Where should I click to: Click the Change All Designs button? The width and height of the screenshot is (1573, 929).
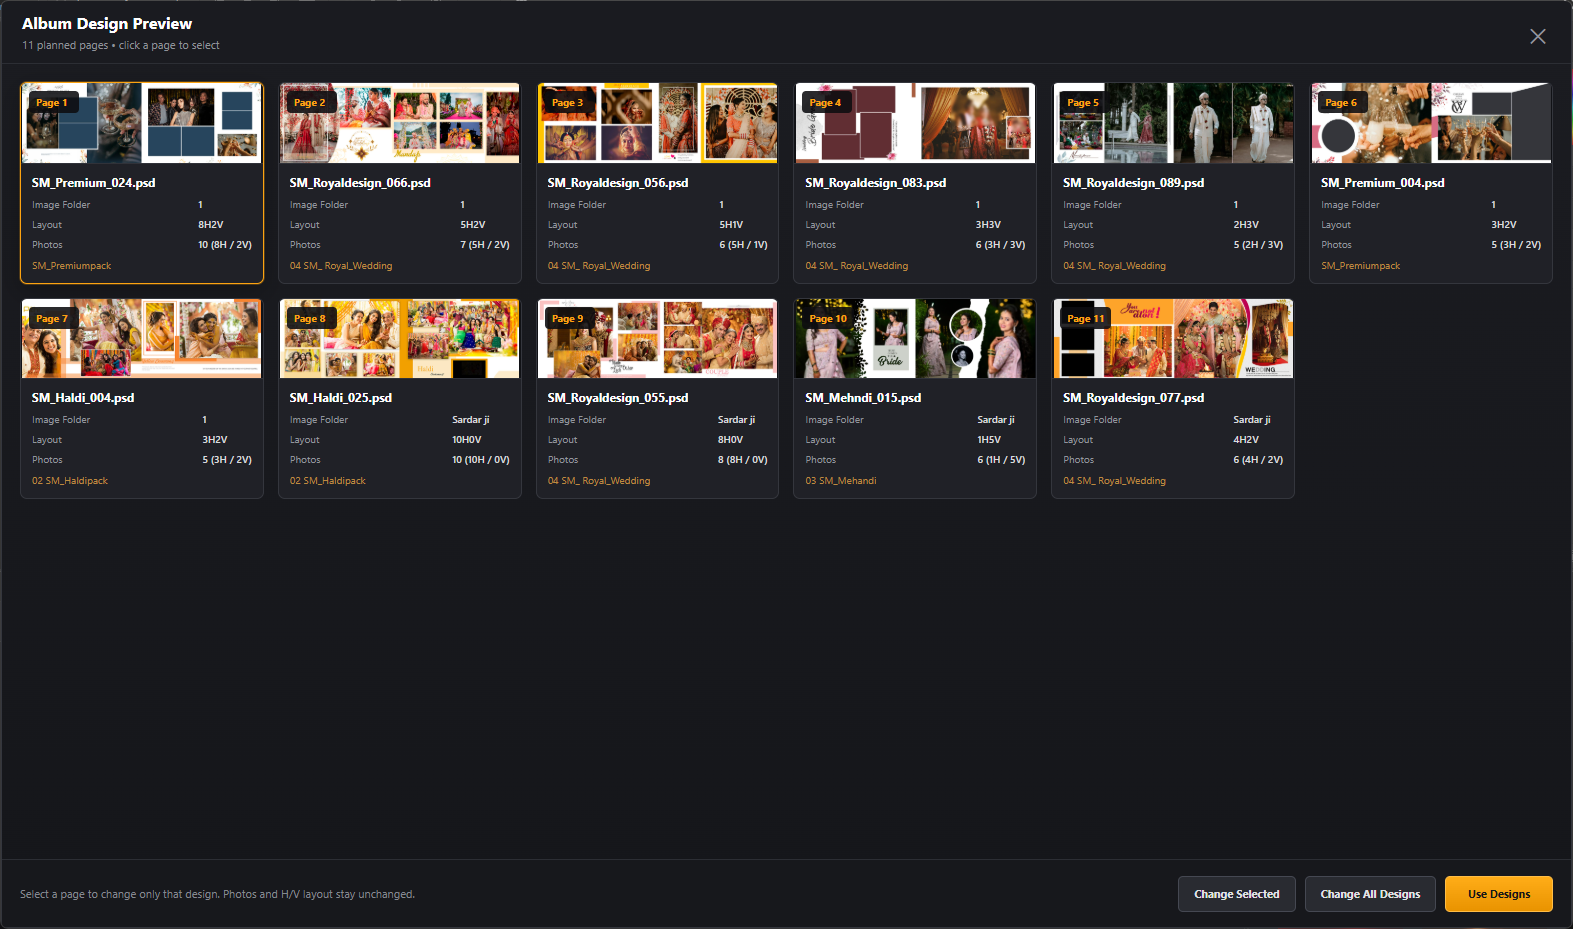pyautogui.click(x=1370, y=894)
